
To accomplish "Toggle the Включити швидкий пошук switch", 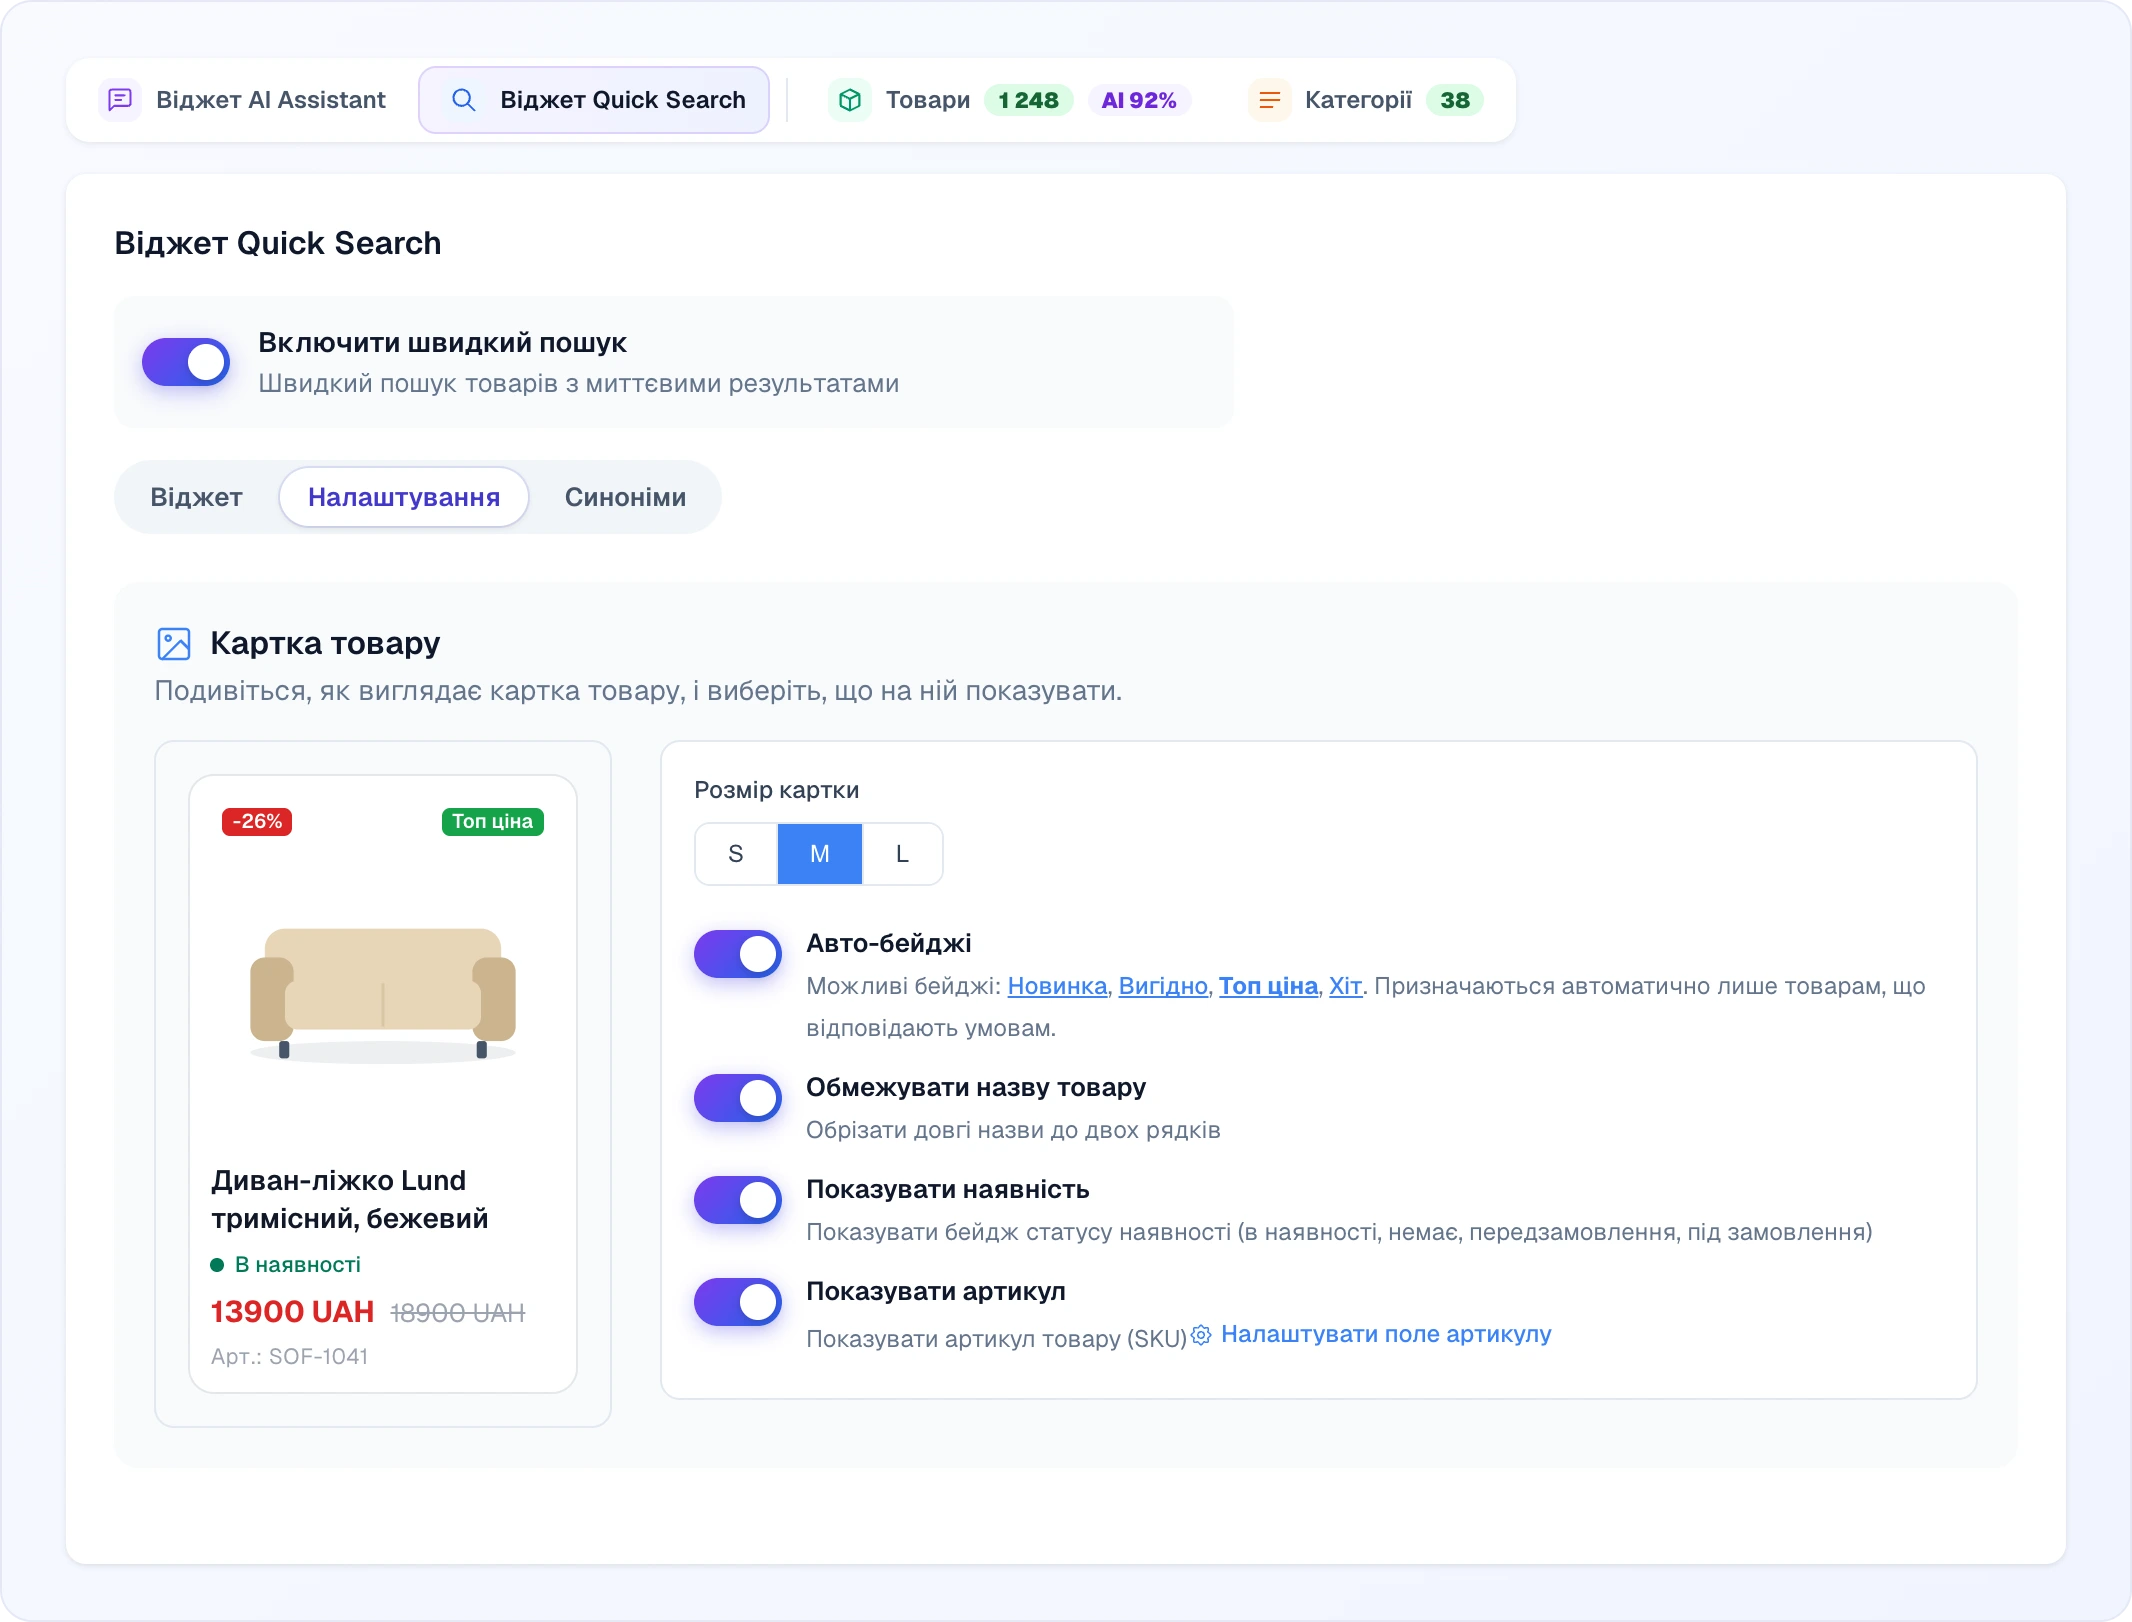I will [x=186, y=362].
